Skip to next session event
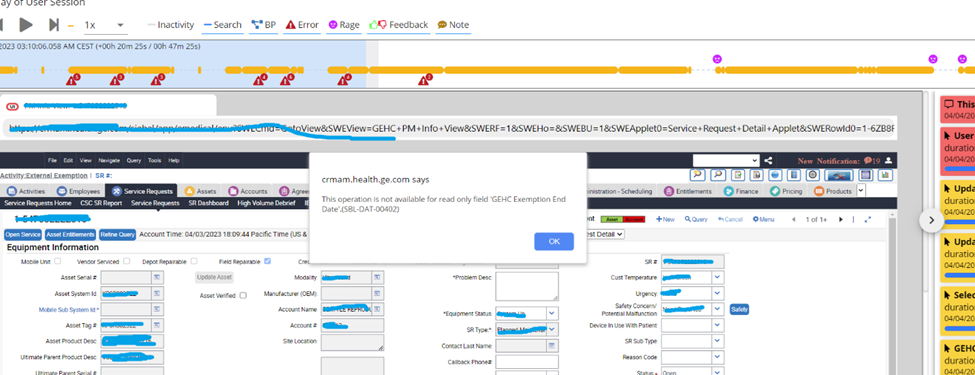Image resolution: width=975 pixels, height=375 pixels. coord(54,25)
